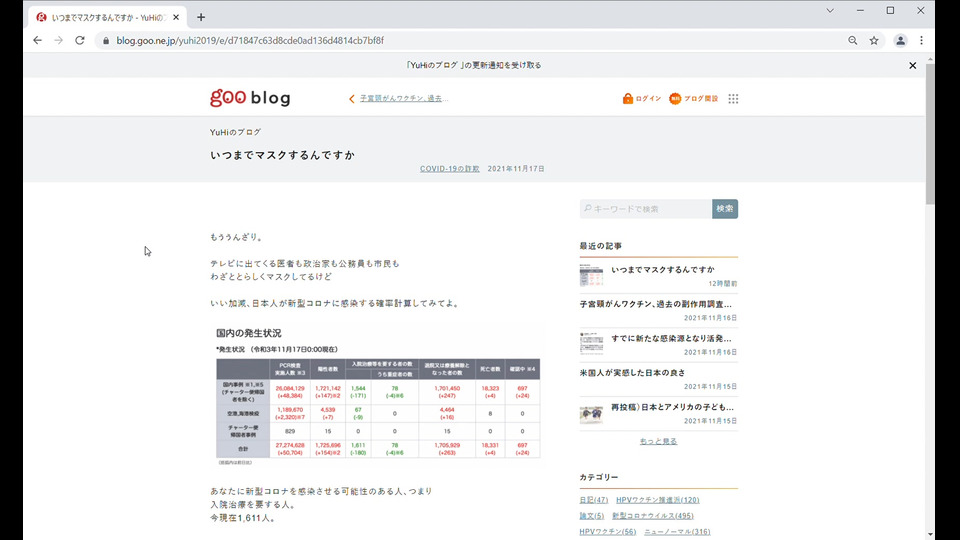Open the 論文(5) category
Image resolution: width=960 pixels, height=540 pixels.
pyautogui.click(x=591, y=516)
